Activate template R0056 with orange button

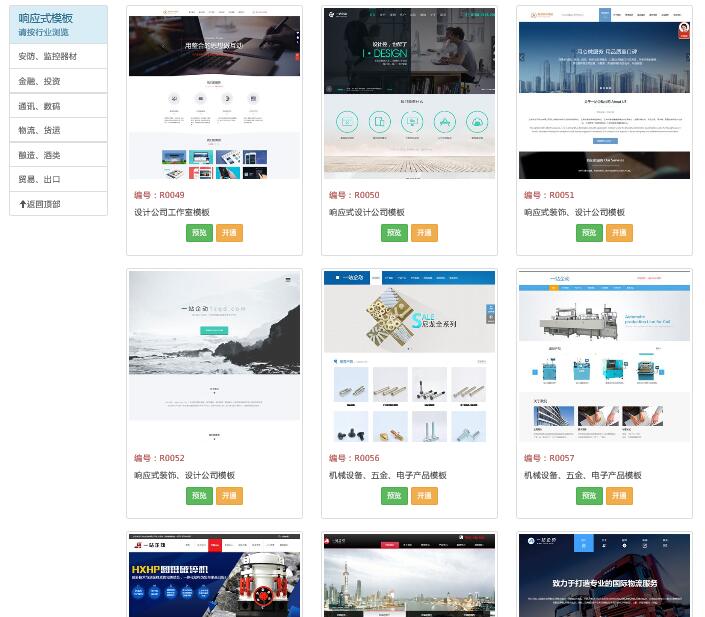(424, 496)
